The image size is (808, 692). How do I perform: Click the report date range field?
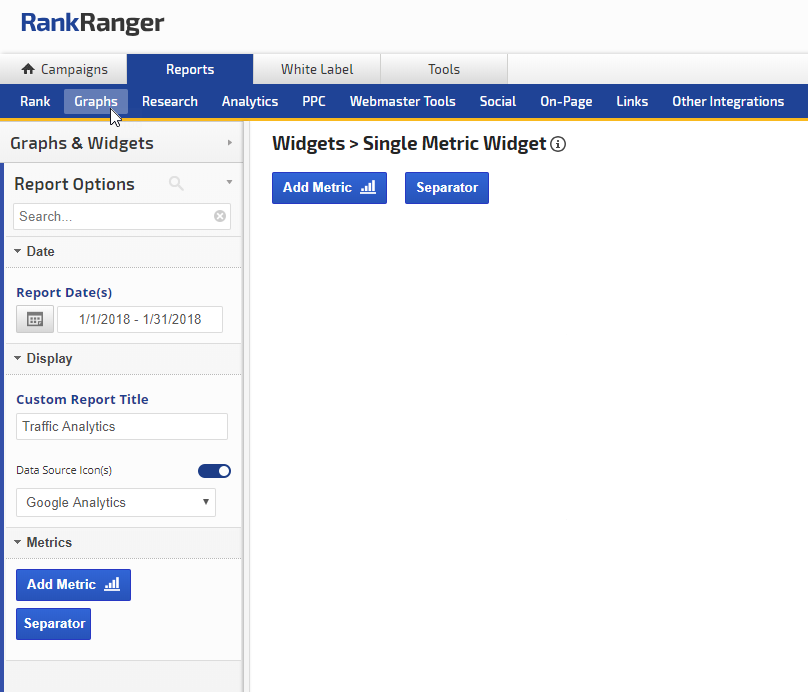(140, 320)
